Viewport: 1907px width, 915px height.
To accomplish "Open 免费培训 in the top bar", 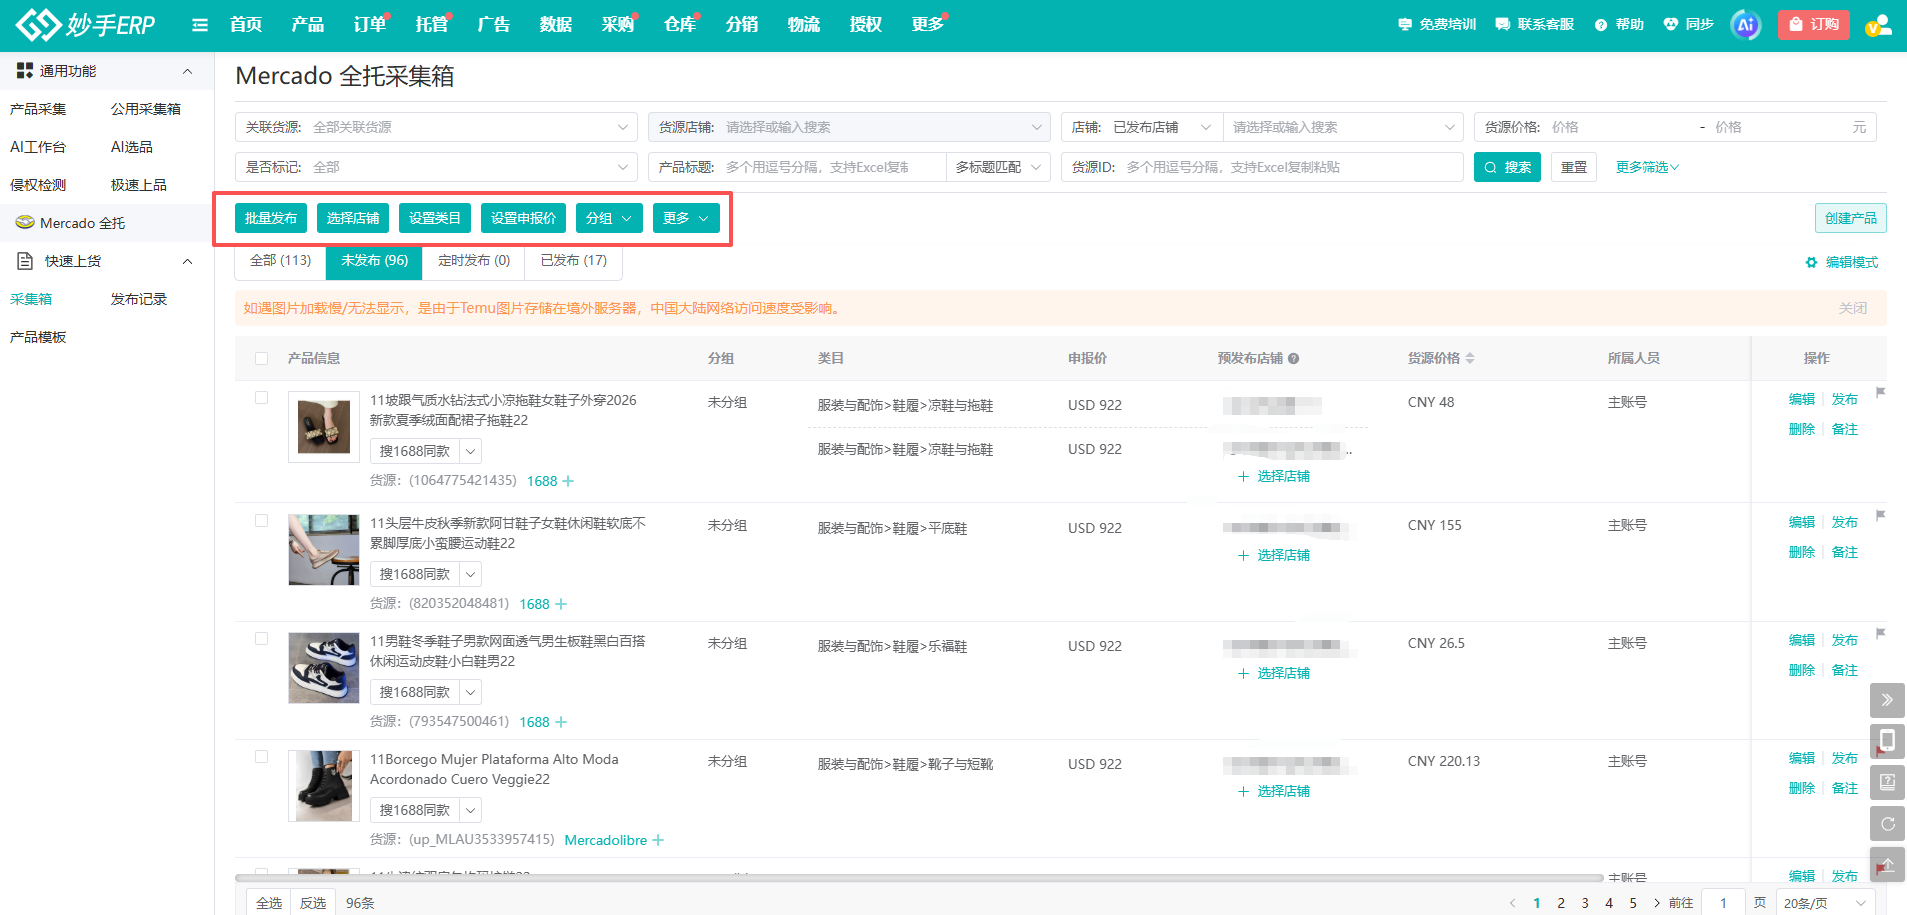I will [1437, 24].
